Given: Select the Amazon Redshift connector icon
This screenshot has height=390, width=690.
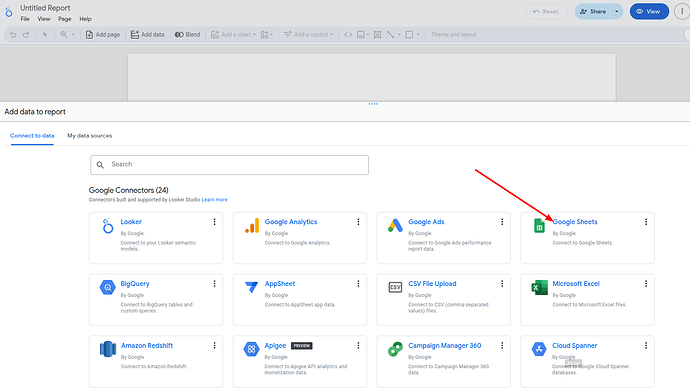Looking at the screenshot, I should click(108, 349).
